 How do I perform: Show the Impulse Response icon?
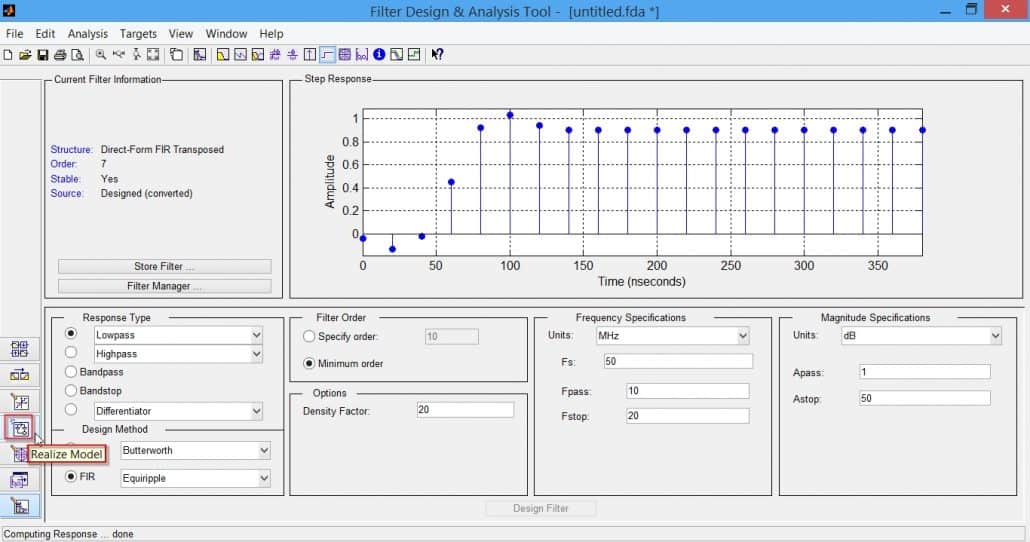[309, 55]
